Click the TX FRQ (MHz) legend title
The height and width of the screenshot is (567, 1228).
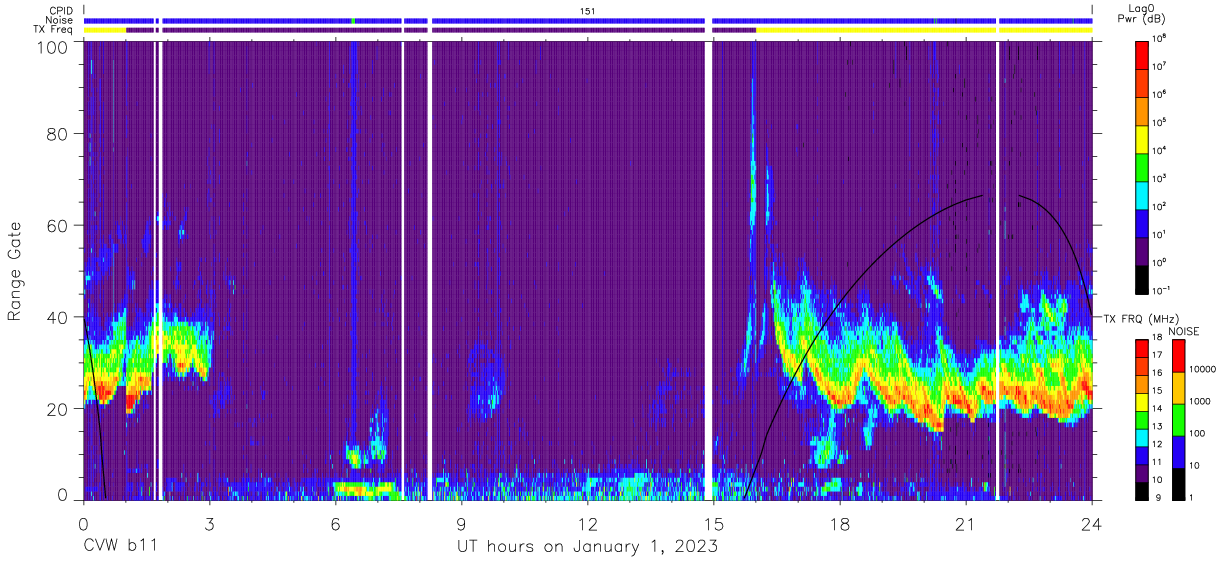click(1143, 318)
